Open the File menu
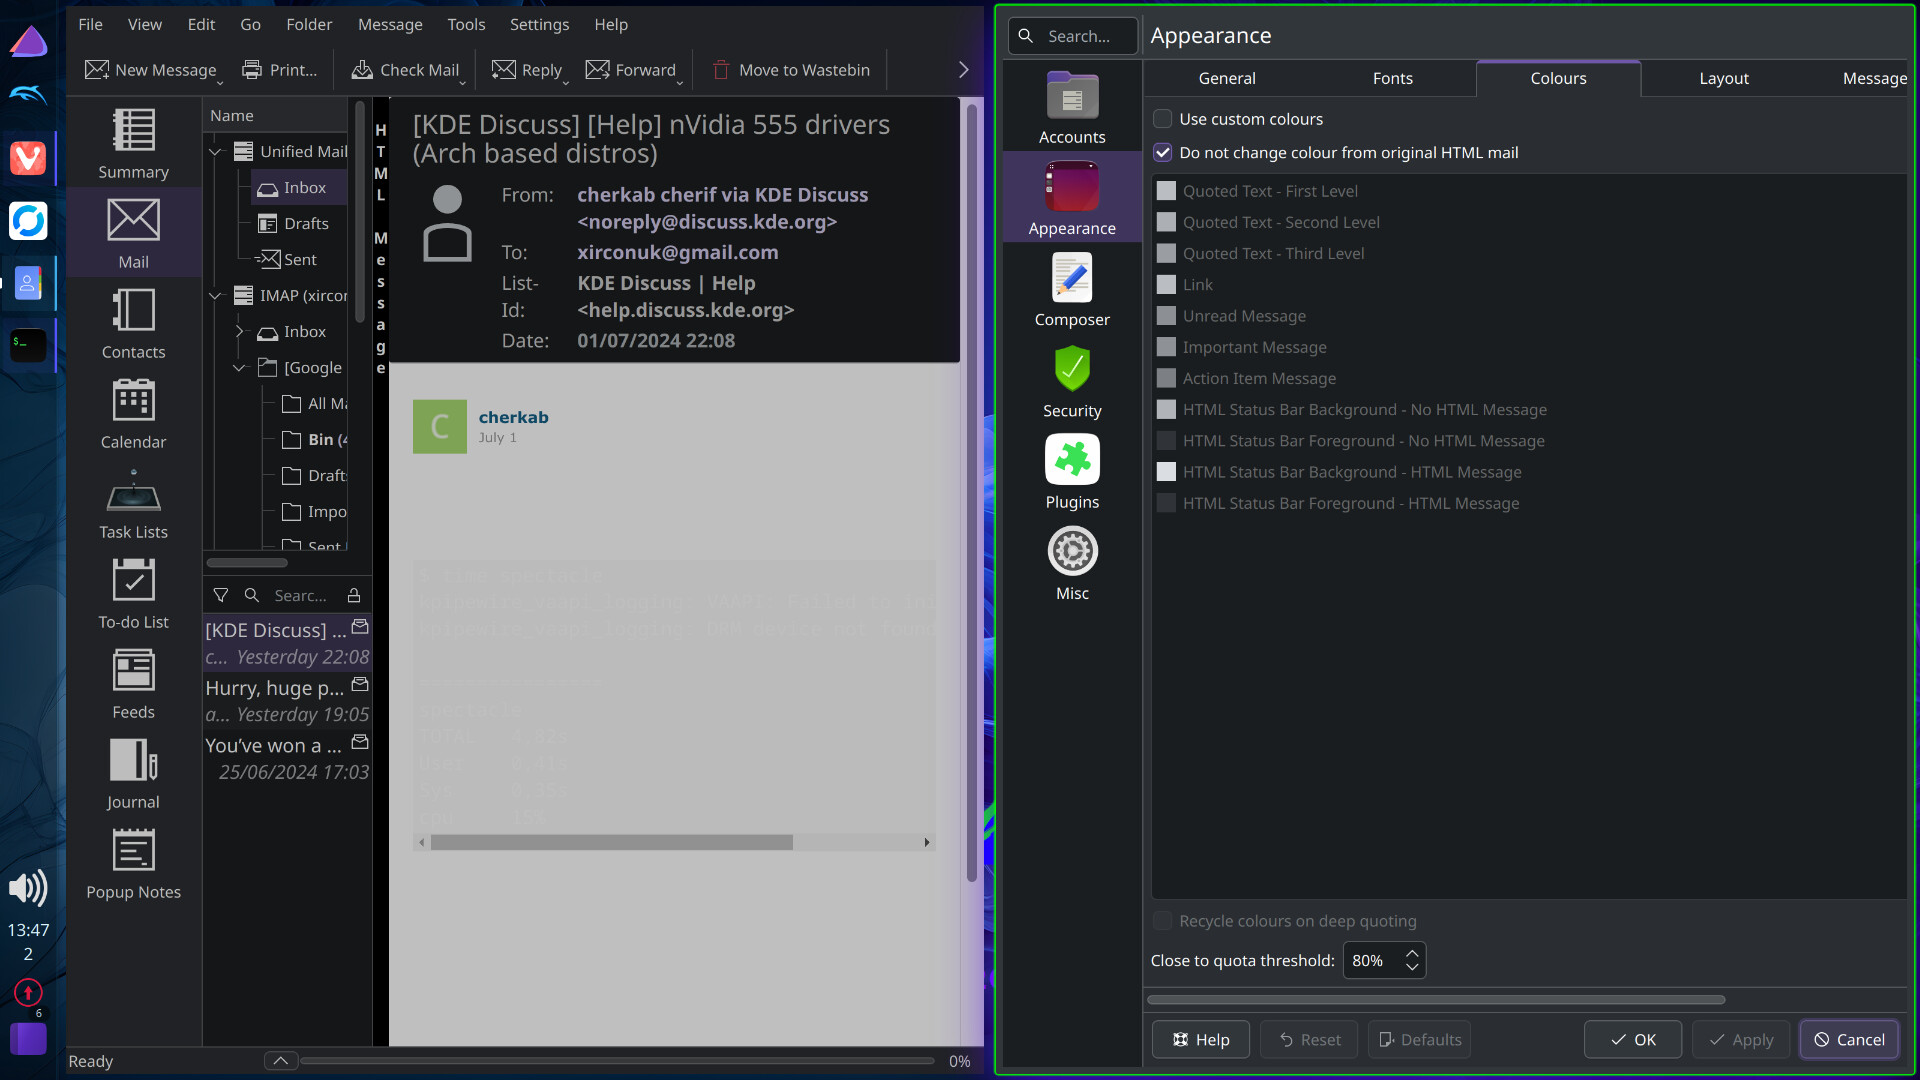This screenshot has height=1080, width=1920. [90, 24]
